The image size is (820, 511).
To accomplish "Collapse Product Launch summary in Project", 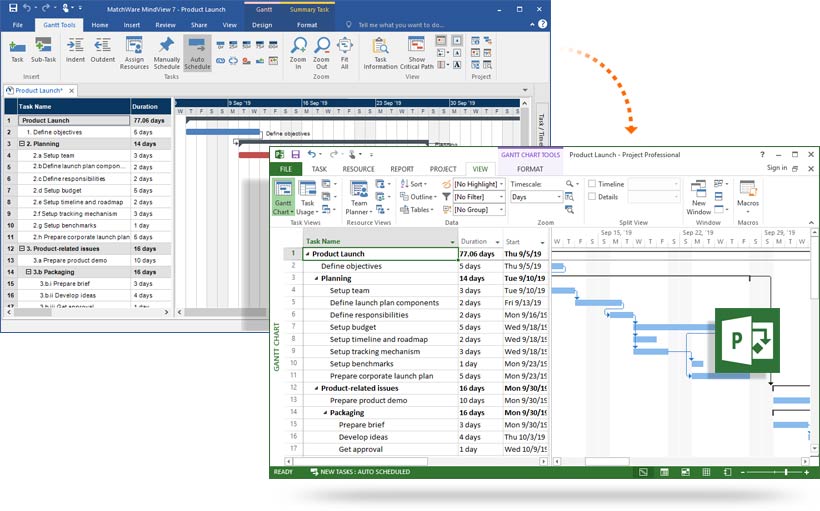I will click(308, 254).
